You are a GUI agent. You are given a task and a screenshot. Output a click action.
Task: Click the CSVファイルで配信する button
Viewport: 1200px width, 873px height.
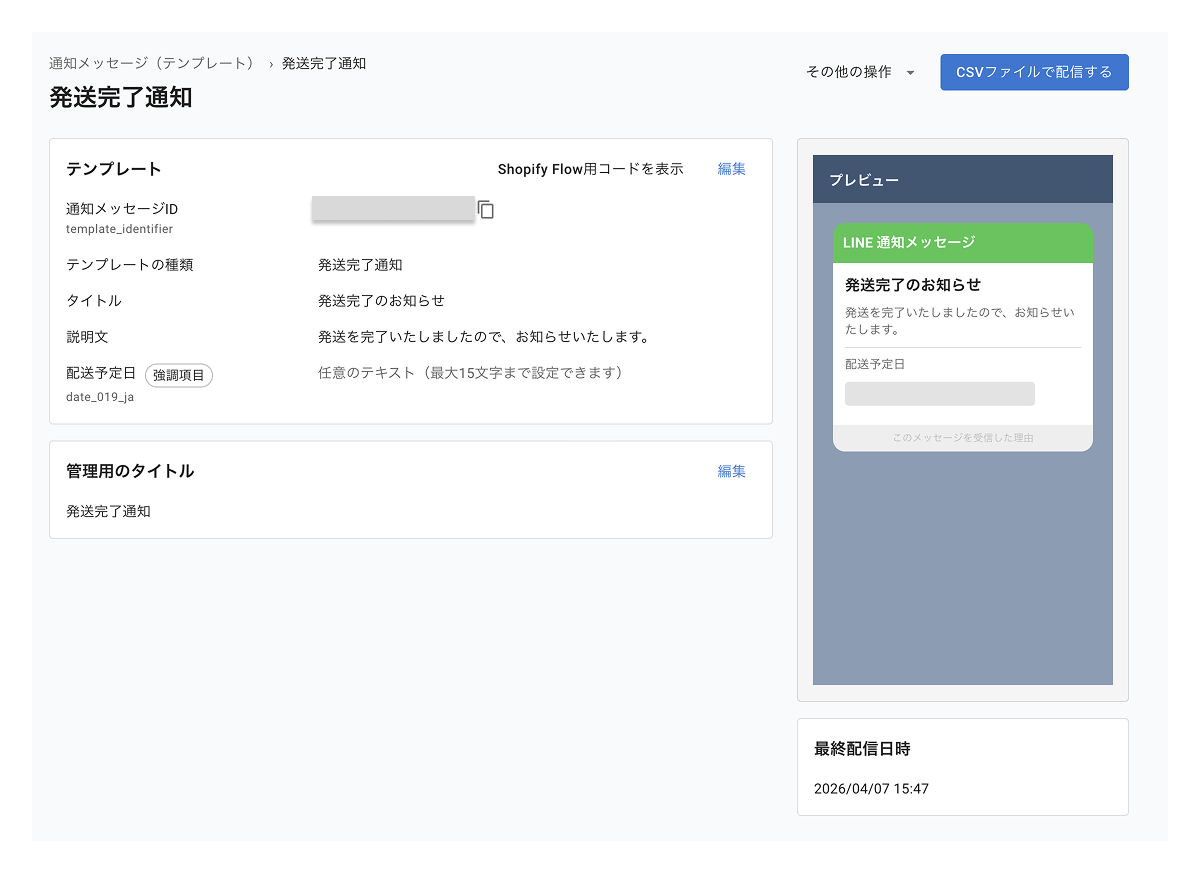[1034, 72]
